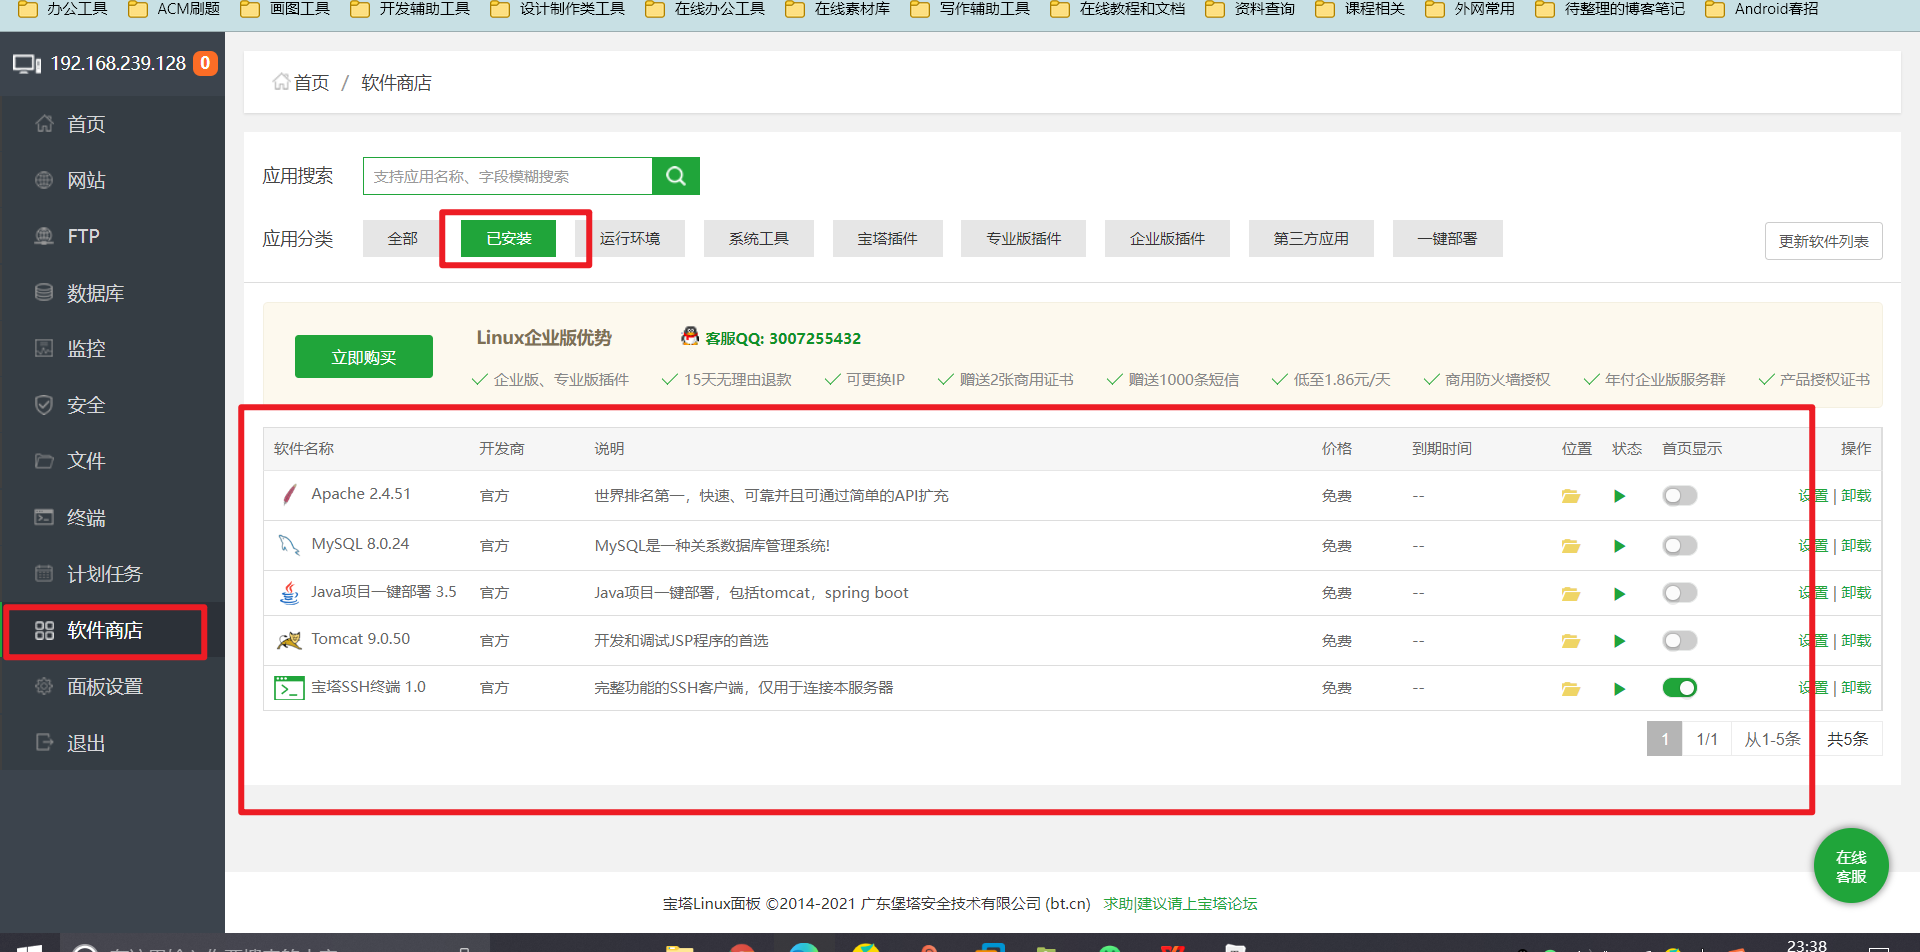The width and height of the screenshot is (1920, 952).
Task: Click the Tomcat cat logo icon
Action: point(289,640)
